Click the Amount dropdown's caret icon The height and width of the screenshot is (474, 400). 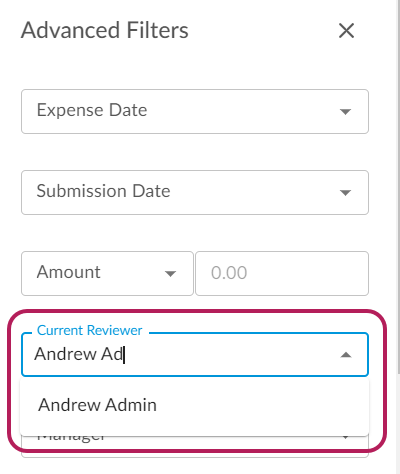[170, 274]
